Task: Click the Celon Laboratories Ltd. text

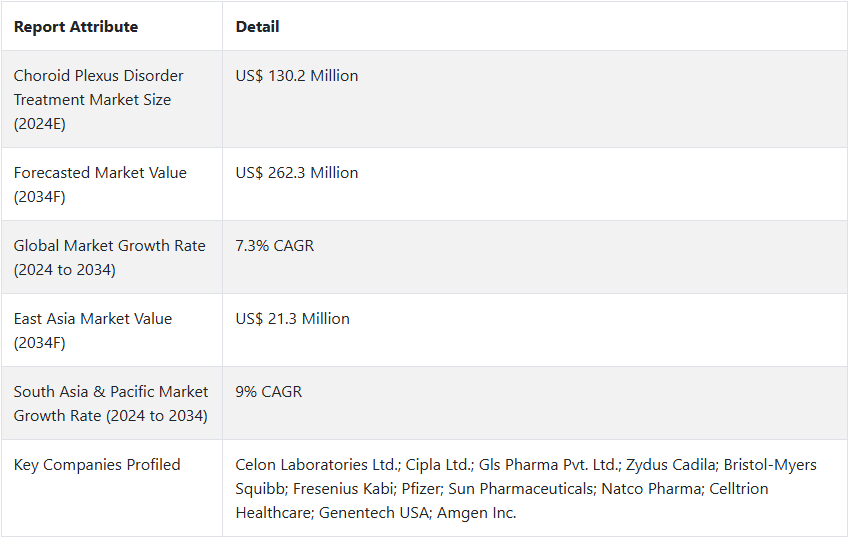Action: 317,465
